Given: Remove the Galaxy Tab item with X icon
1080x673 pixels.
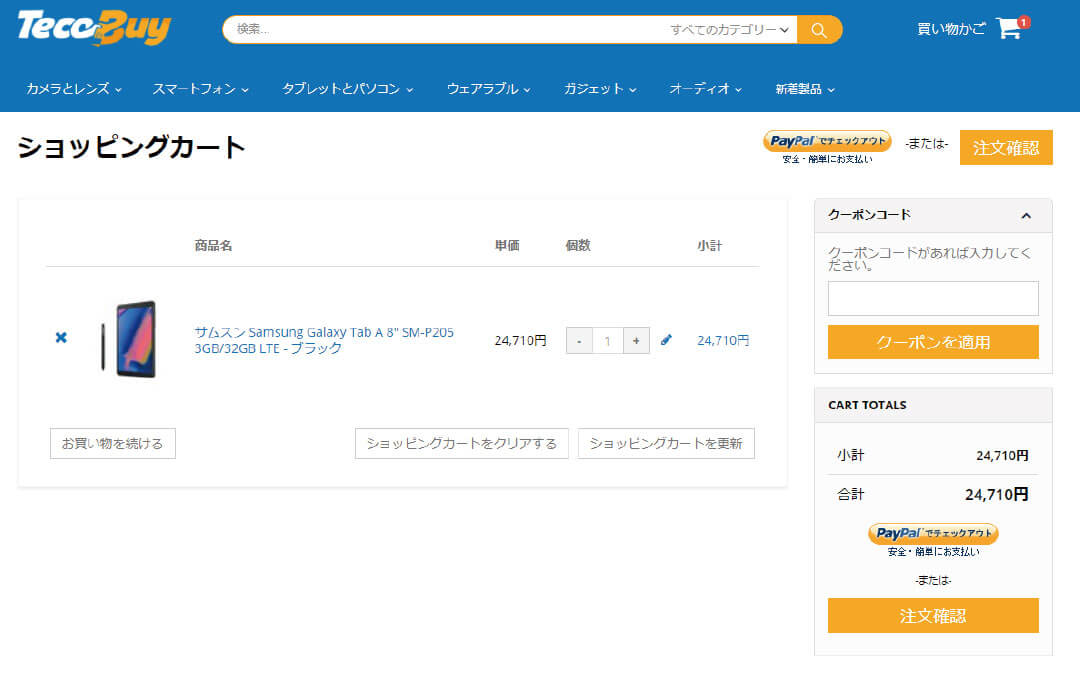Looking at the screenshot, I should pyautogui.click(x=61, y=338).
